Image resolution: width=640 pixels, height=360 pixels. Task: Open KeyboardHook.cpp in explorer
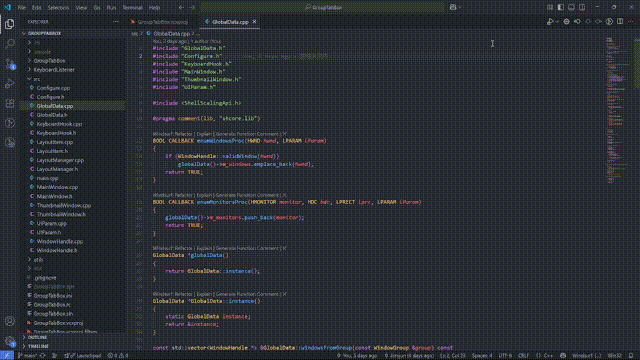59,124
